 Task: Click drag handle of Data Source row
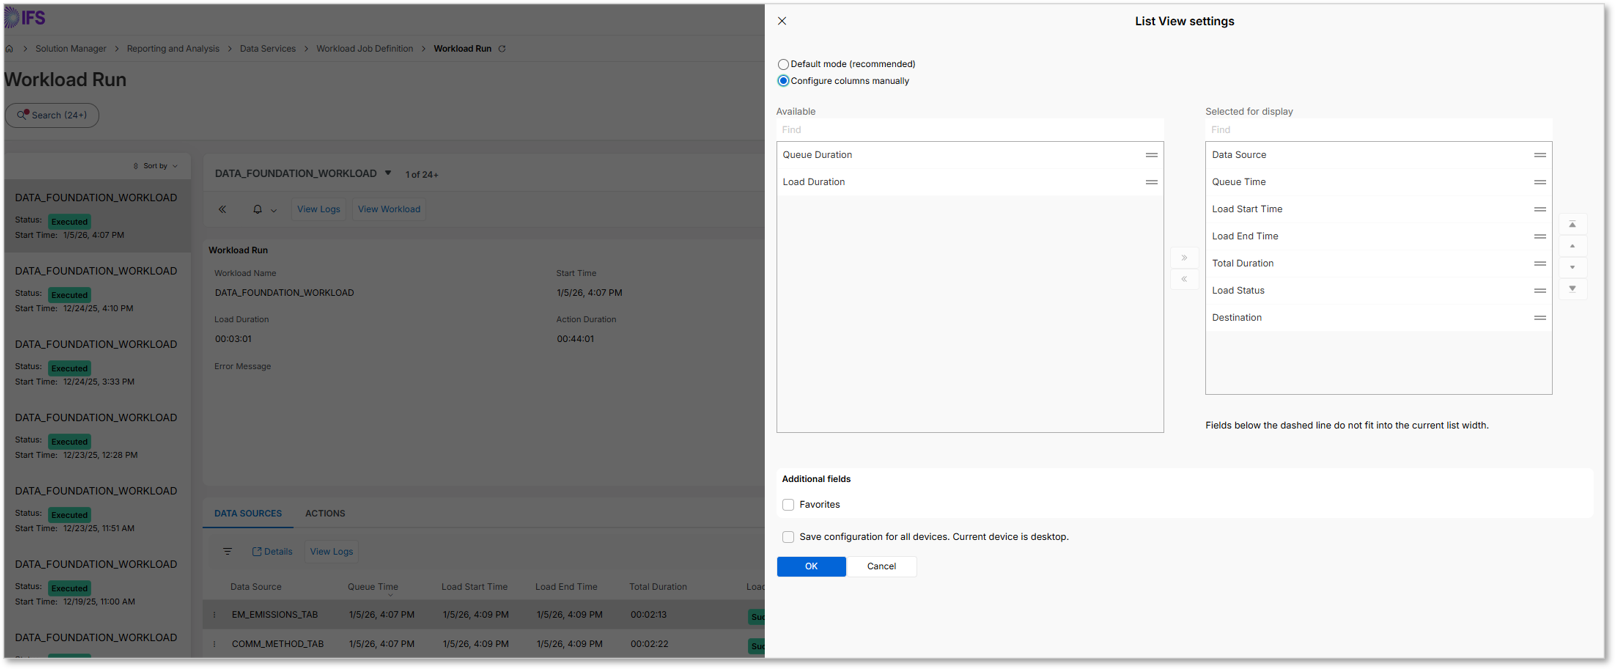click(1539, 155)
